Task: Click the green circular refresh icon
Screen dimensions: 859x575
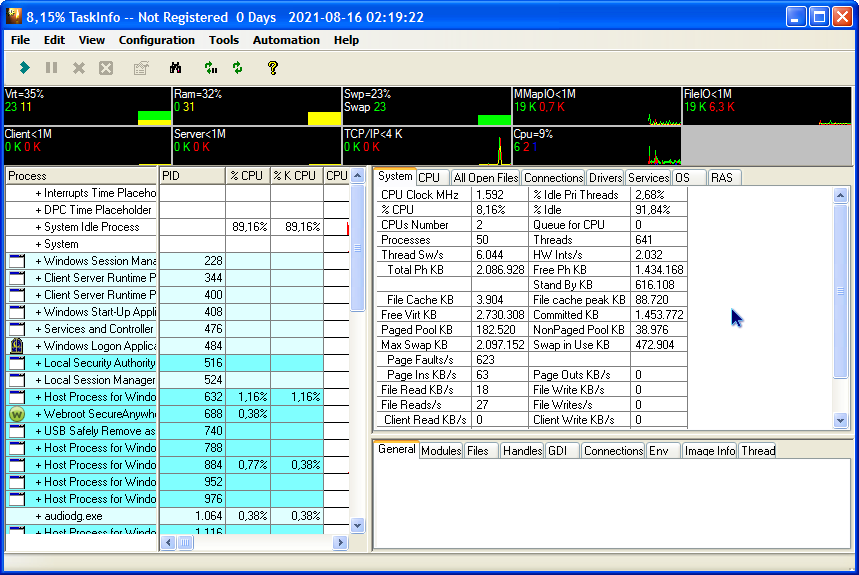Action: point(238,68)
